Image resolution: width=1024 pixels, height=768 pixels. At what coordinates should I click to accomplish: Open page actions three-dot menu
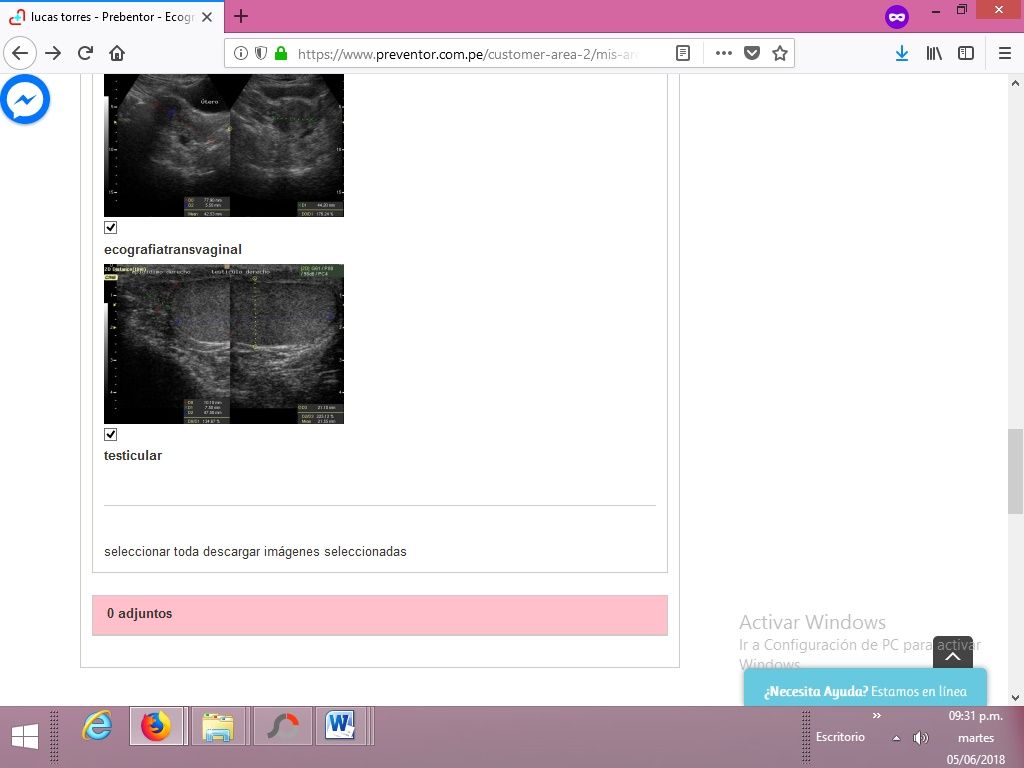724,54
